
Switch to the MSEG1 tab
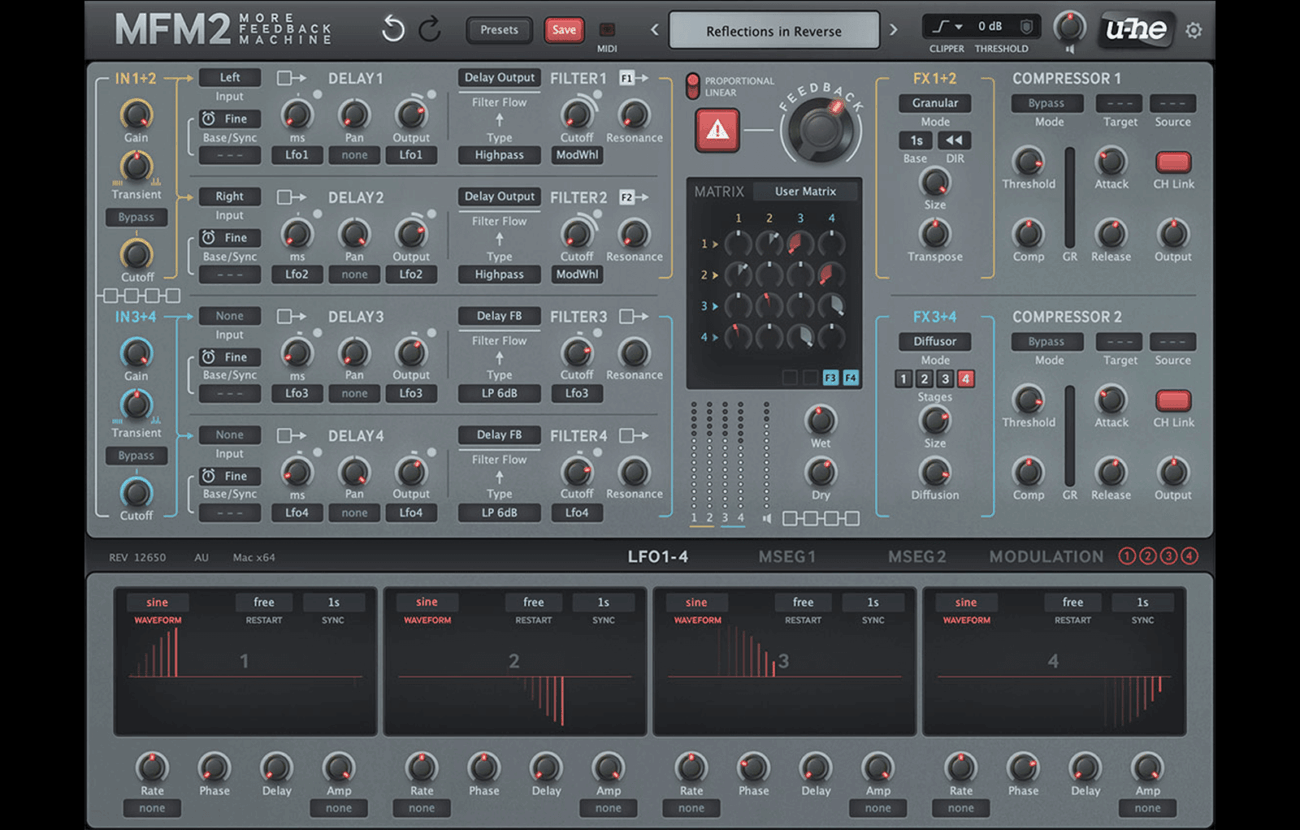click(787, 557)
